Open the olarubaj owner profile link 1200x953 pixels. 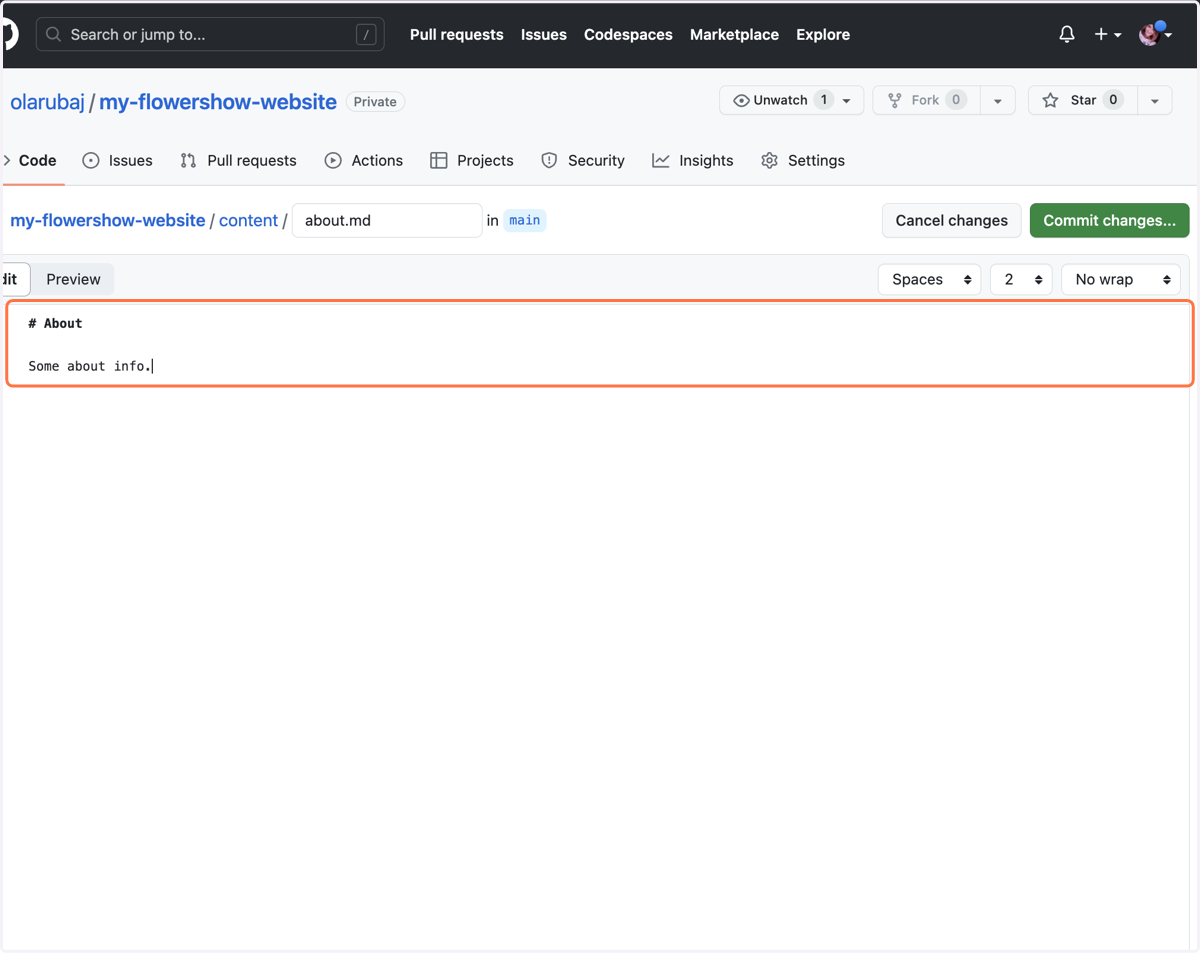(47, 102)
